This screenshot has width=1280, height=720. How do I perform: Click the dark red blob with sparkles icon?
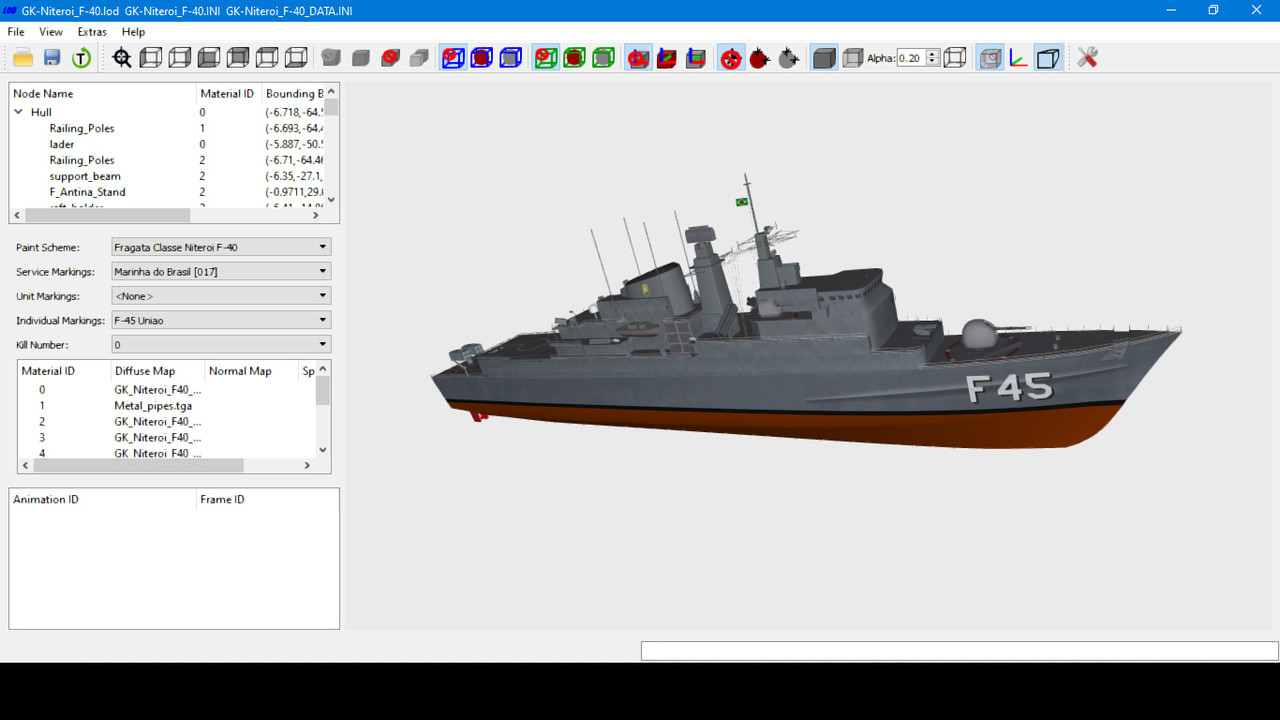[760, 58]
